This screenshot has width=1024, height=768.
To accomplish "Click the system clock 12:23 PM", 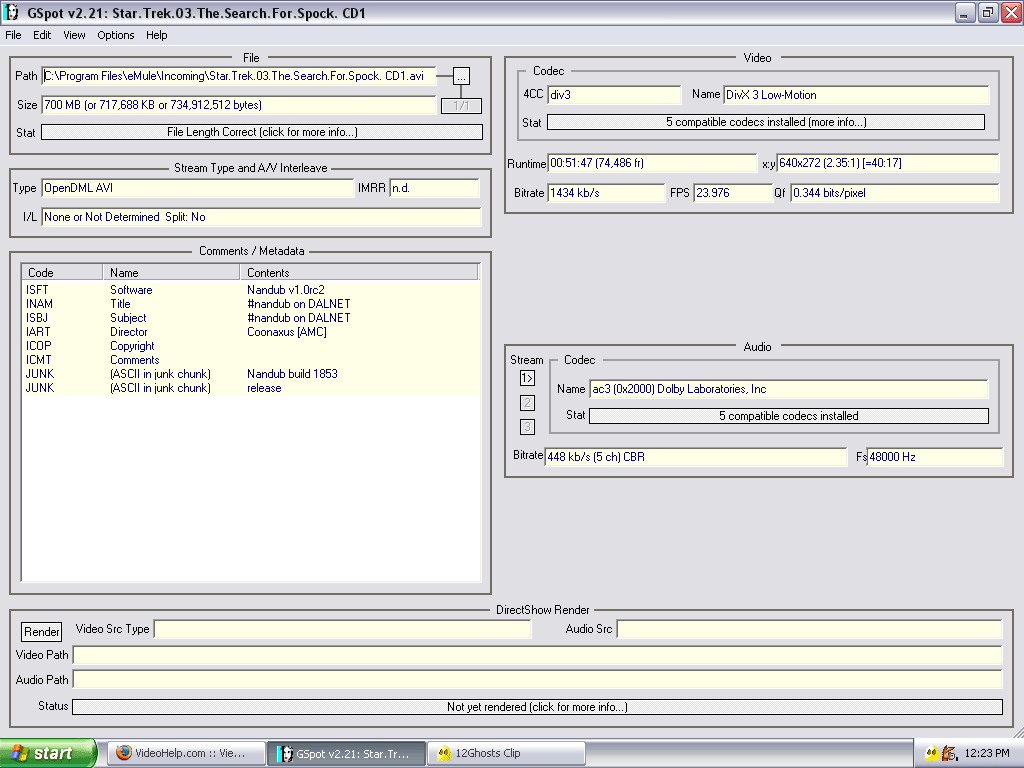I will 987,754.
